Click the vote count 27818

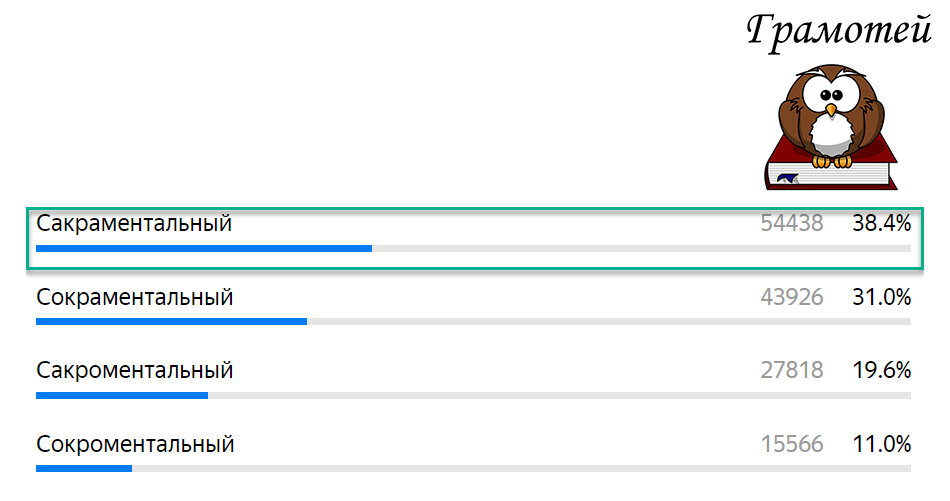(x=792, y=370)
